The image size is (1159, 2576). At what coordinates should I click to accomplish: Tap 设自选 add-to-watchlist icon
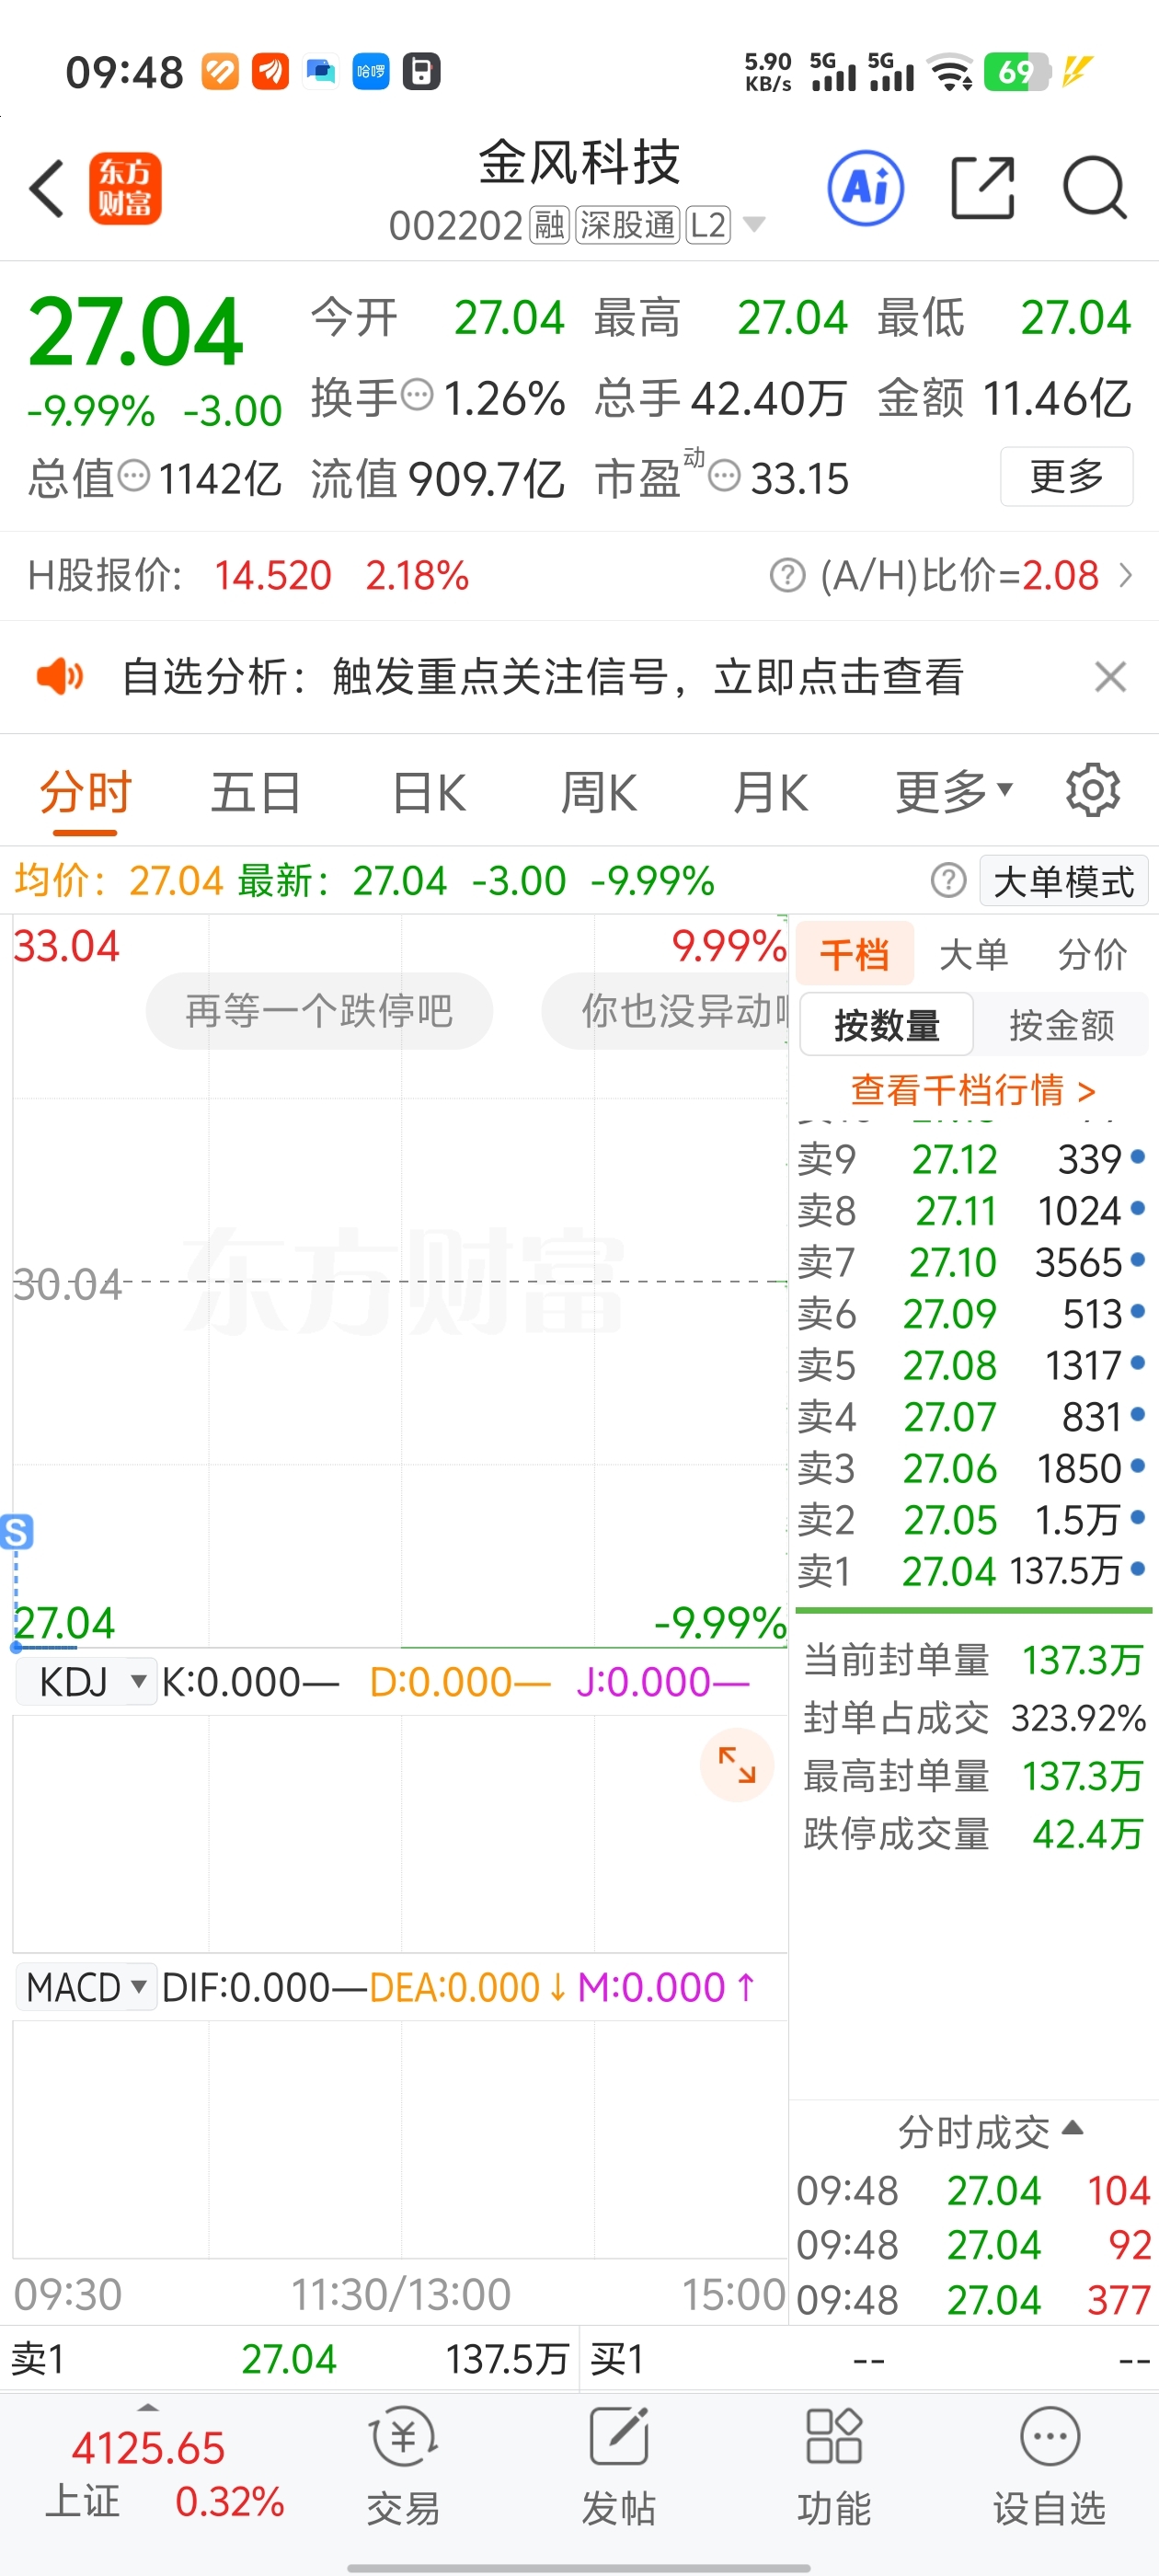tap(1049, 2466)
